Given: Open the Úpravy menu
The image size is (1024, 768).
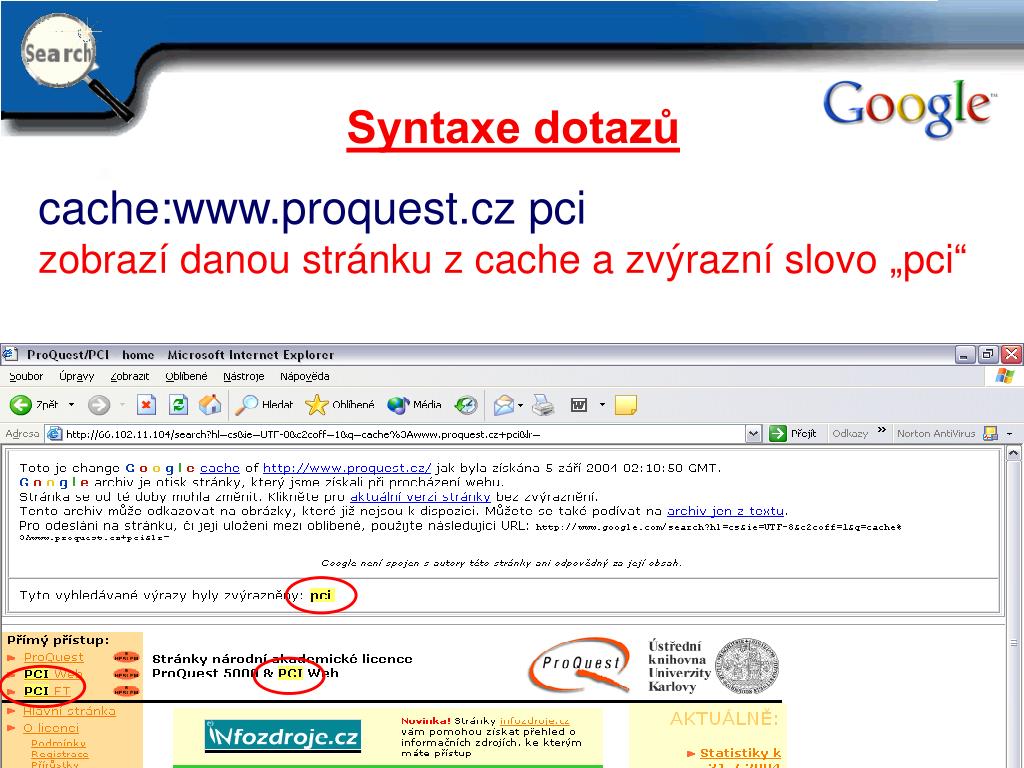Looking at the screenshot, I should coord(76,376).
